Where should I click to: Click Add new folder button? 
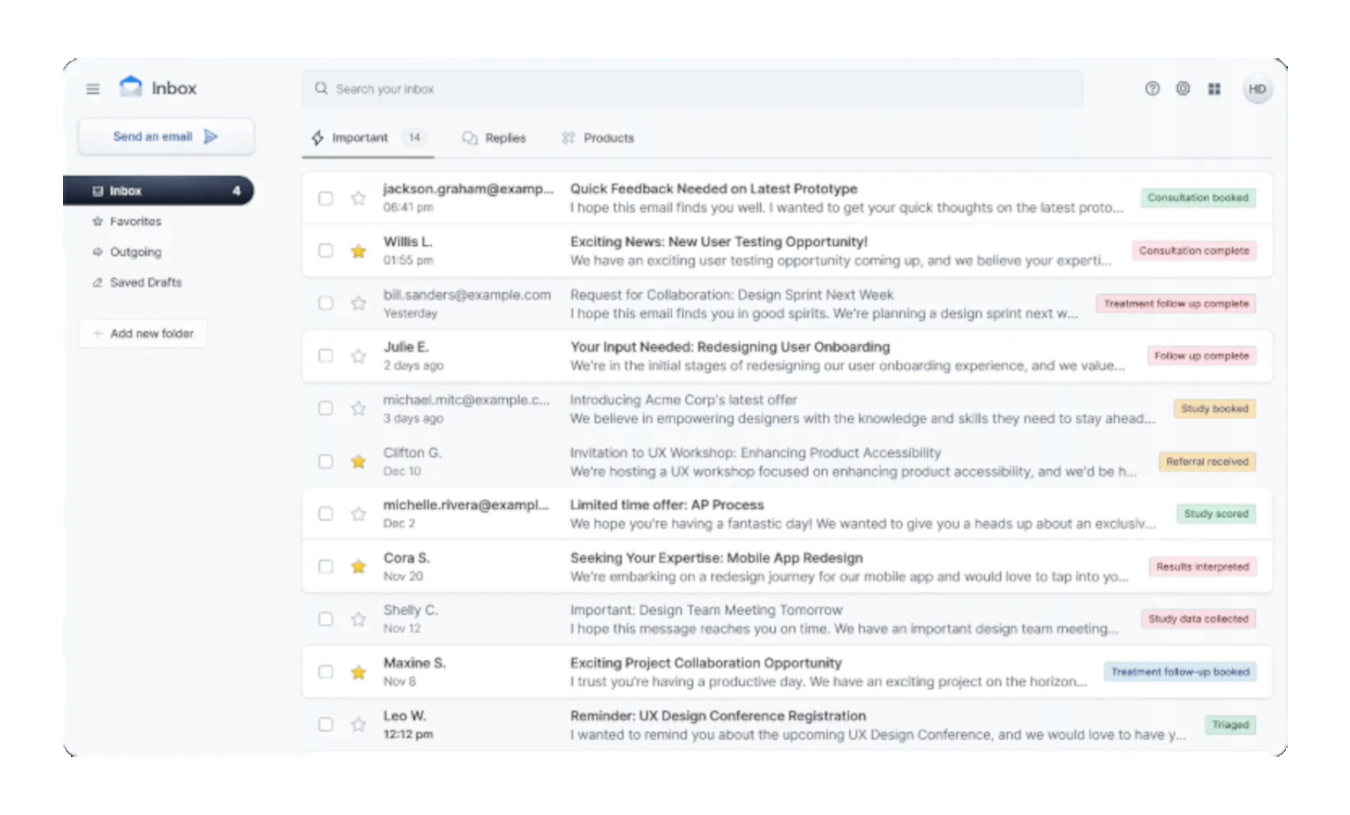coord(143,334)
